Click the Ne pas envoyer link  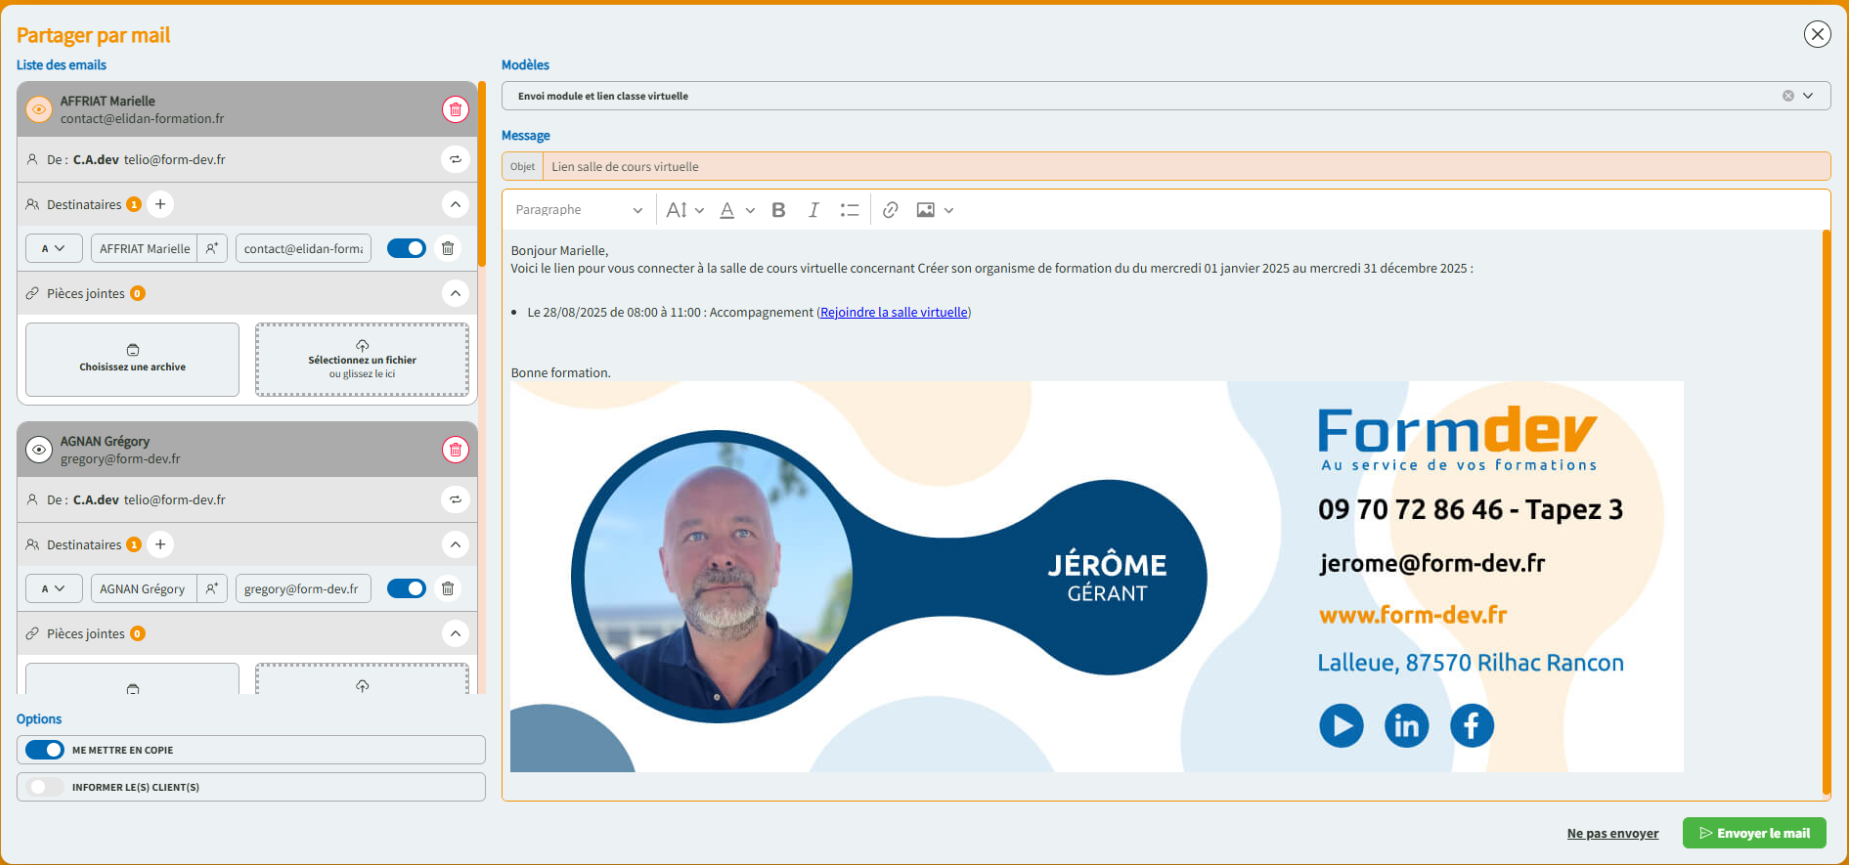(x=1612, y=834)
